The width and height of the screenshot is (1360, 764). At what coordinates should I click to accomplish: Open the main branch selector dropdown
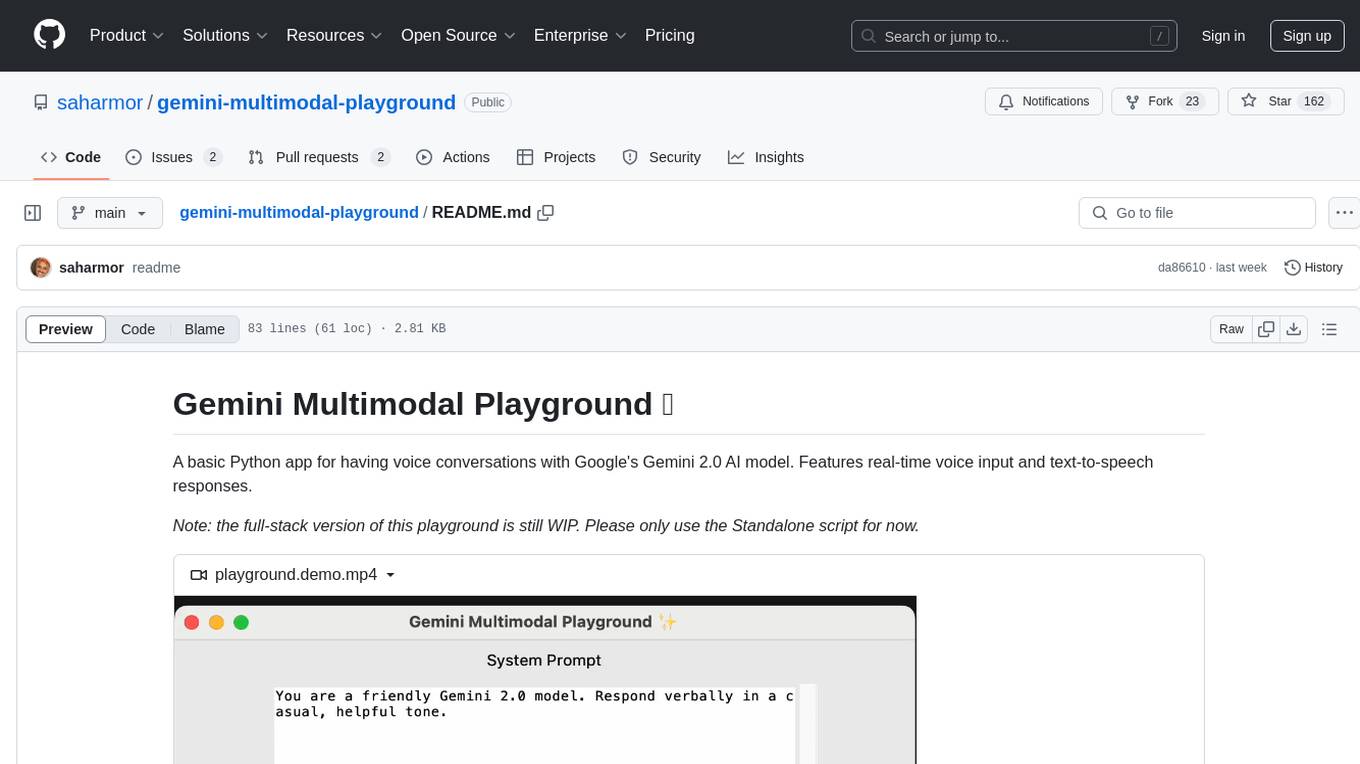point(110,213)
